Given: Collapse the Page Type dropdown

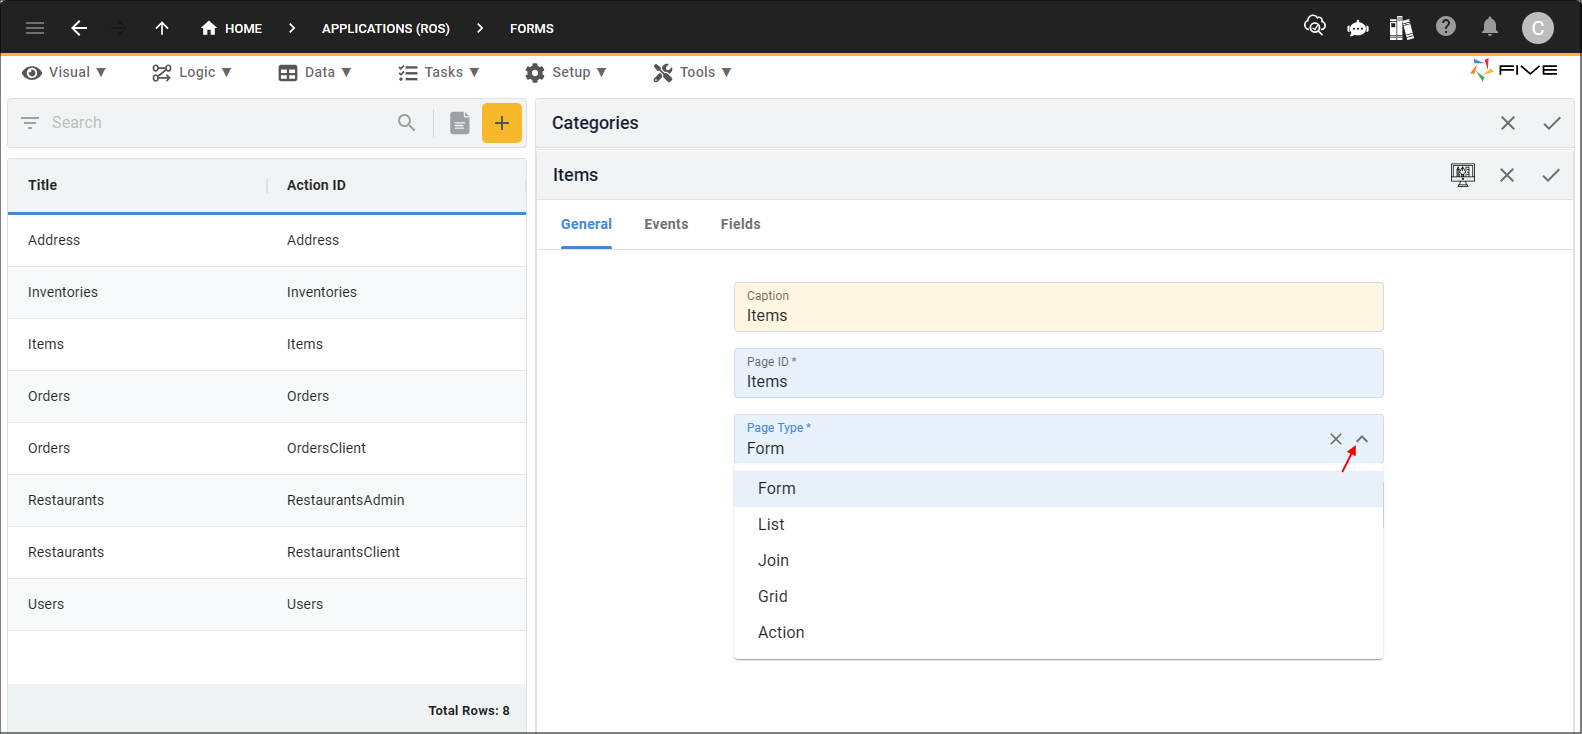Looking at the screenshot, I should click(x=1362, y=439).
